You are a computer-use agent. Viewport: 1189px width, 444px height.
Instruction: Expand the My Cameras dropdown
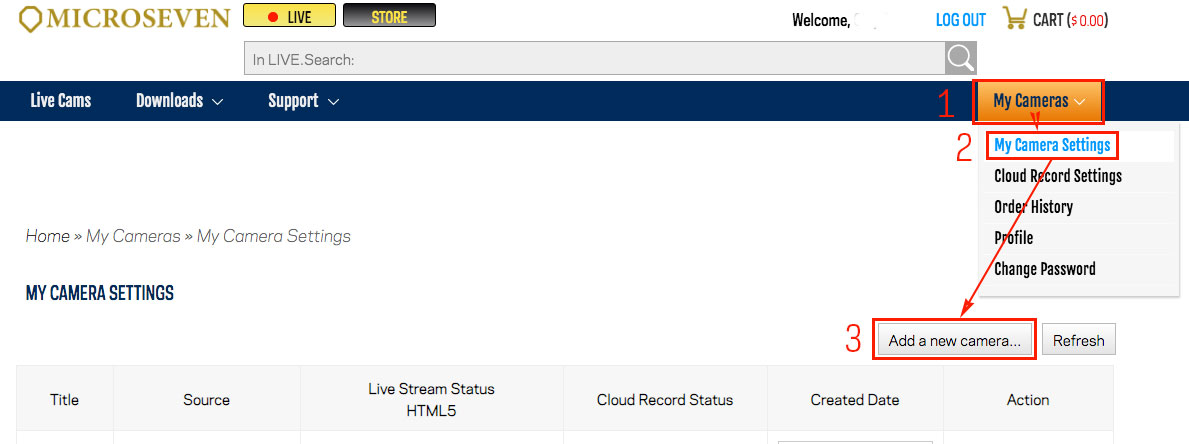tap(1039, 101)
